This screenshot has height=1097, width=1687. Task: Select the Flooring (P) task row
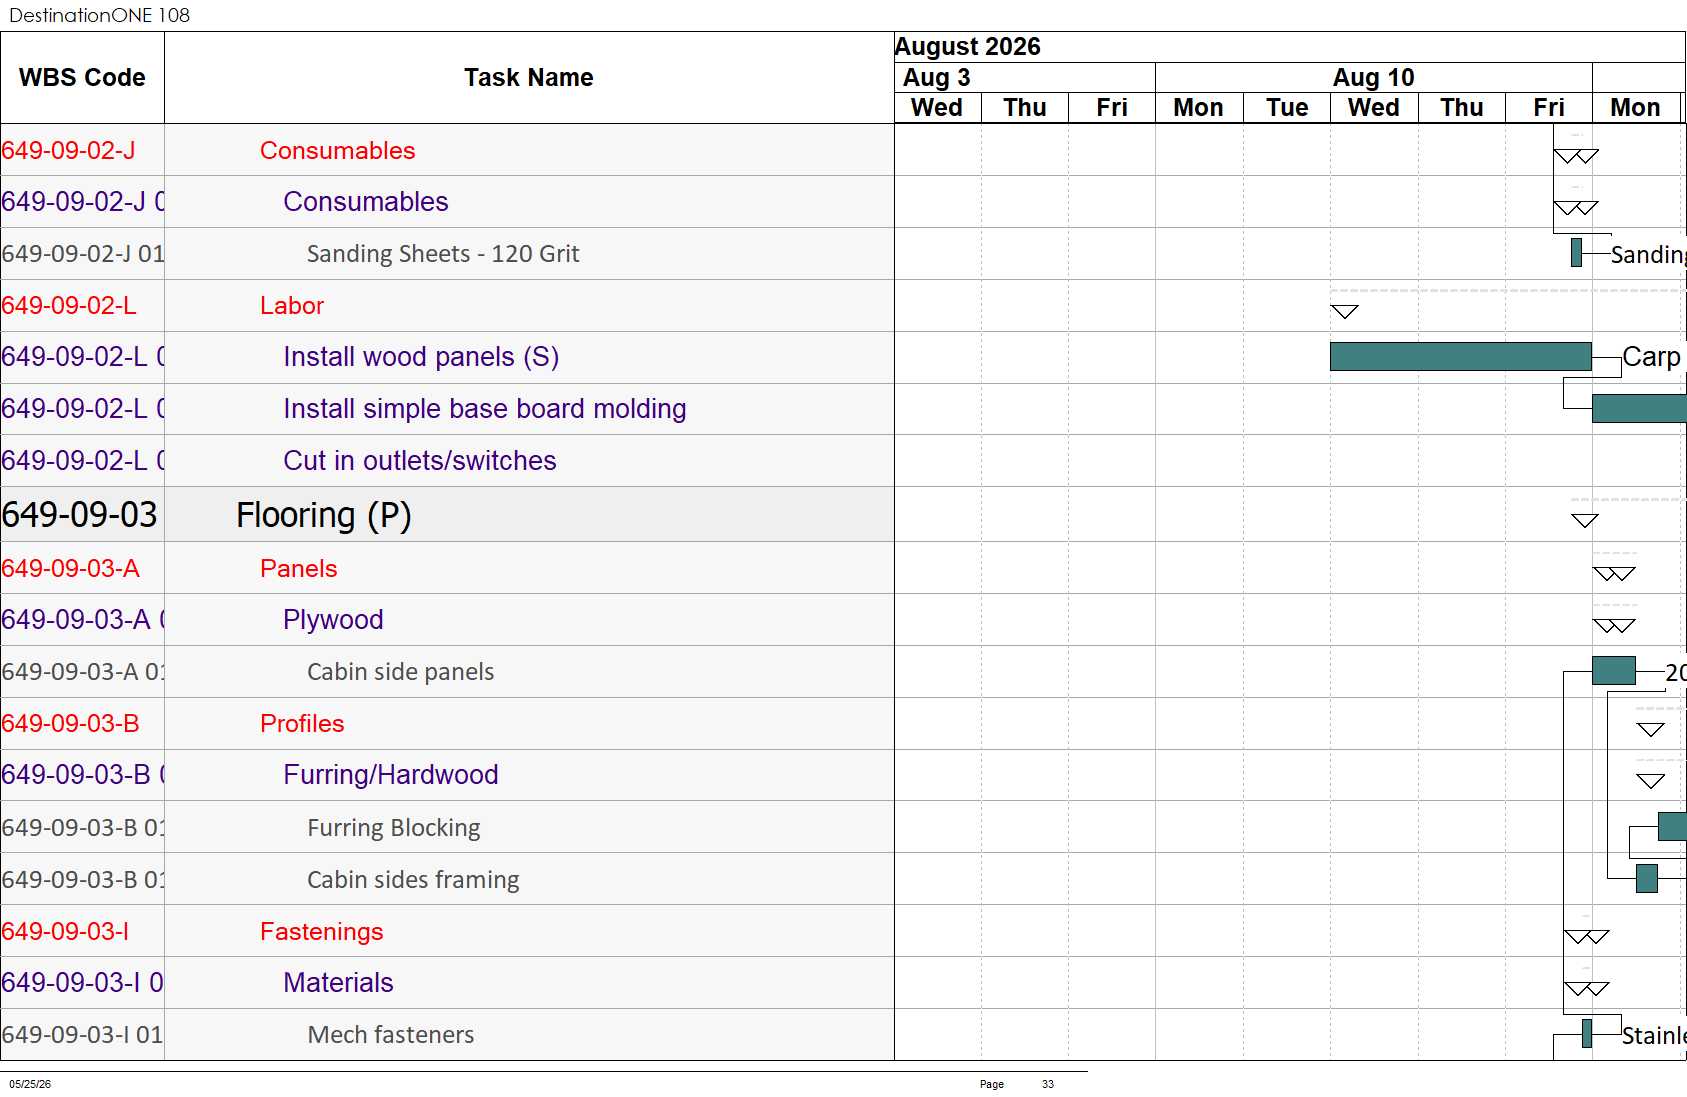447,515
